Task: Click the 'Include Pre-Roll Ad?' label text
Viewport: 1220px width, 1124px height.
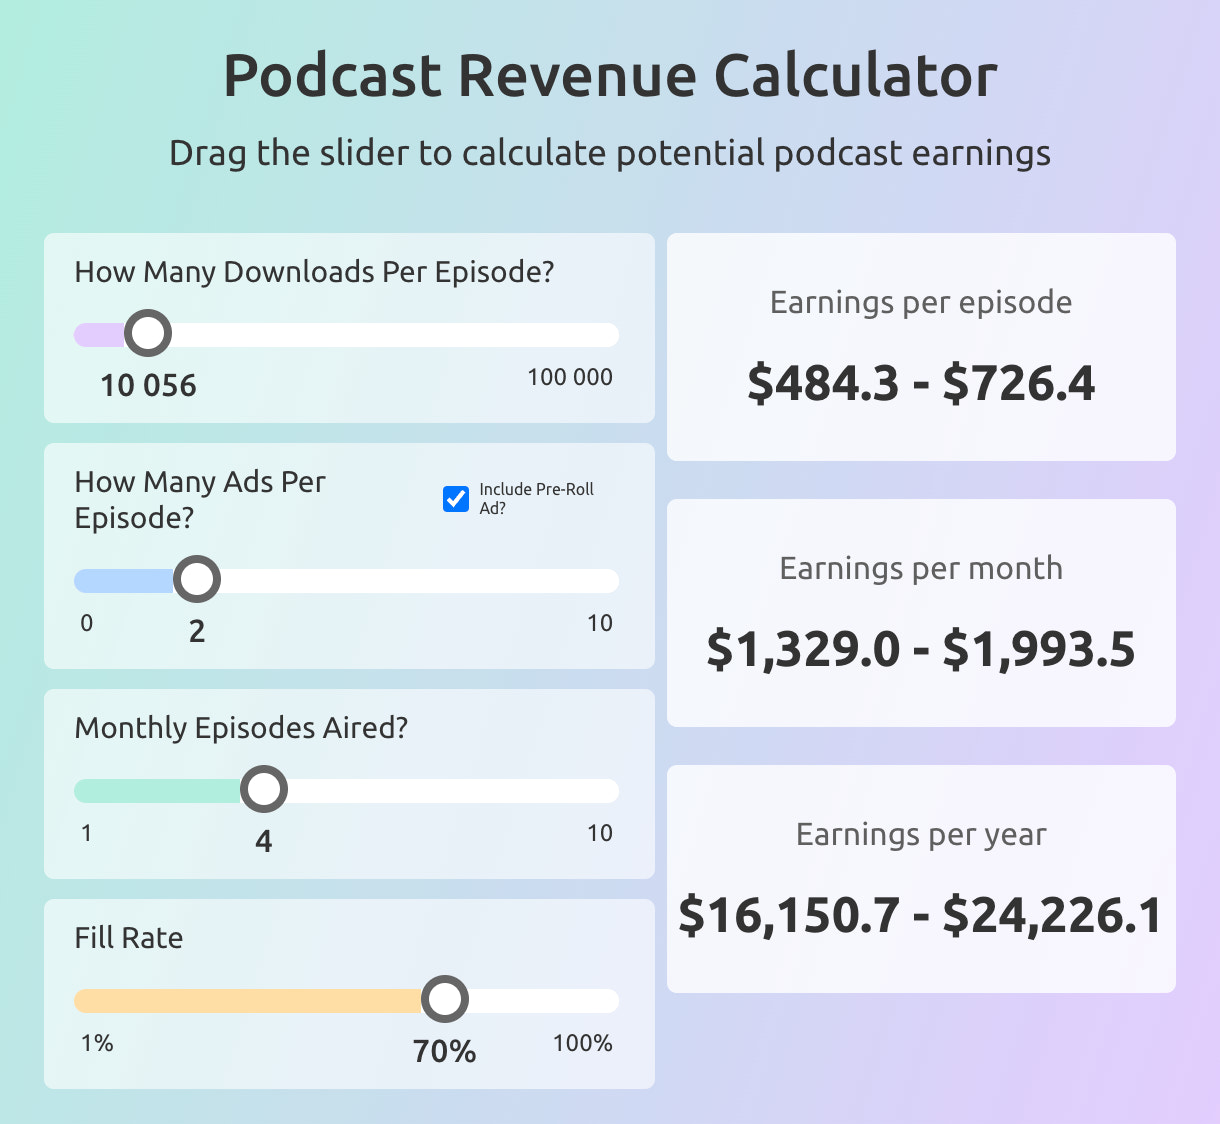Action: pyautogui.click(x=536, y=498)
